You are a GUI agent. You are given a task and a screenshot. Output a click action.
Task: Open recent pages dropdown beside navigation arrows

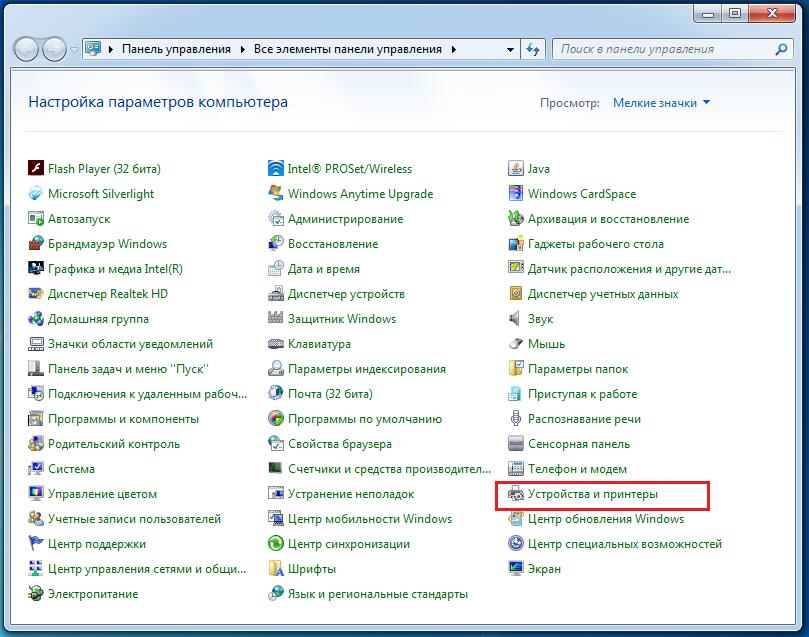click(x=74, y=49)
